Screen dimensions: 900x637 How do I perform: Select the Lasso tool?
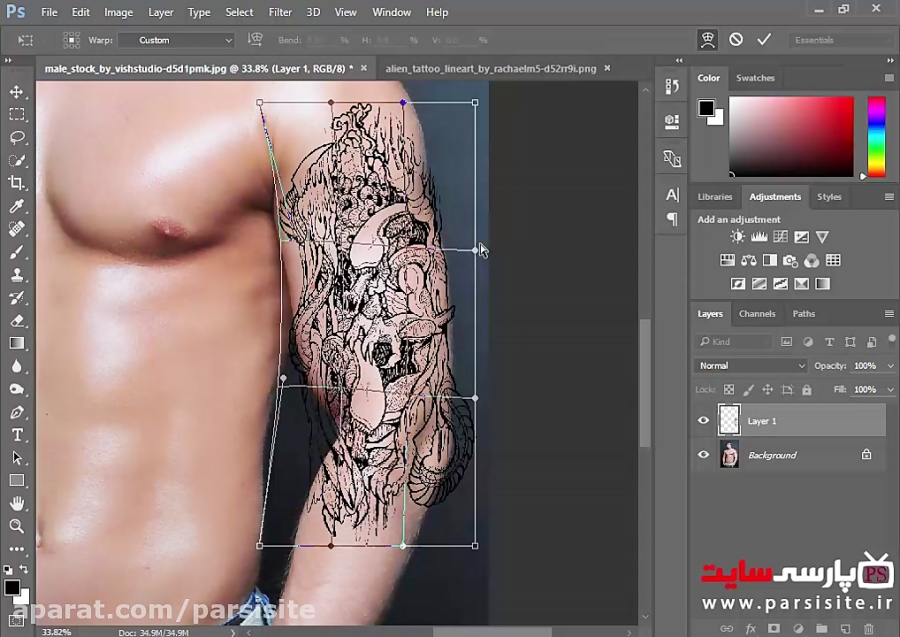click(17, 137)
